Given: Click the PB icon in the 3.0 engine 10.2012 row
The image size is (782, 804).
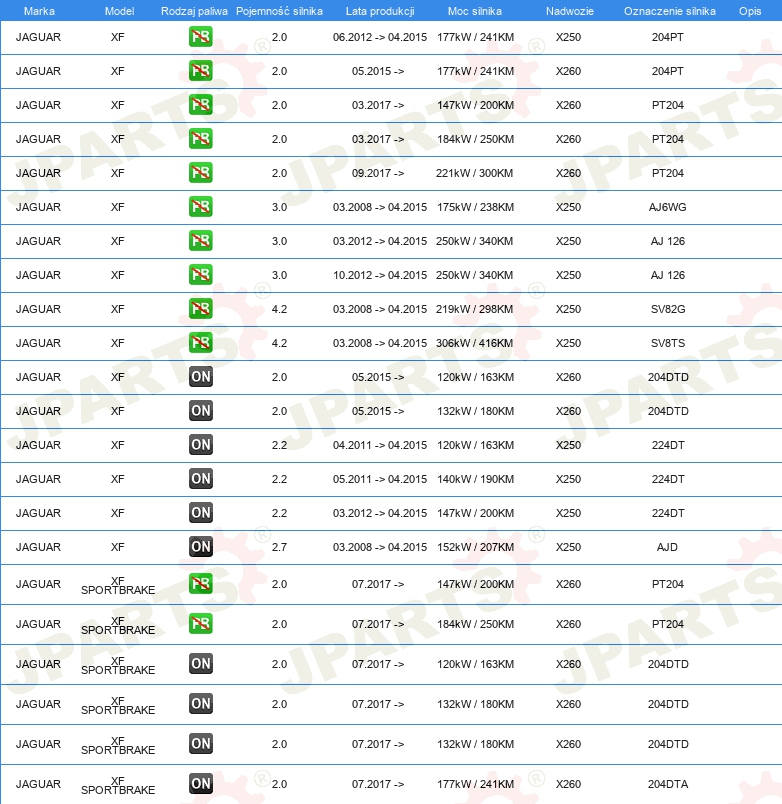Looking at the screenshot, I should pyautogui.click(x=200, y=275).
